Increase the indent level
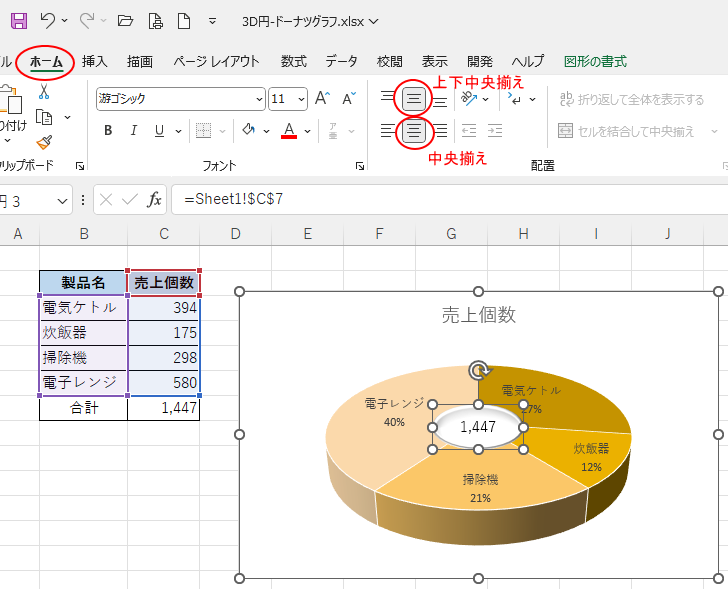The height and width of the screenshot is (589, 728). tap(495, 131)
